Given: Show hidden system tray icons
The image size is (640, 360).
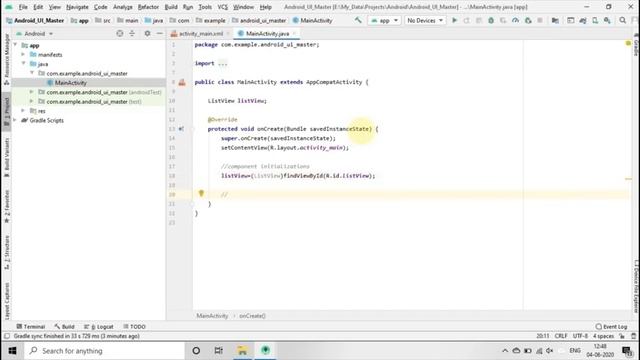Looking at the screenshot, I should coord(505,351).
